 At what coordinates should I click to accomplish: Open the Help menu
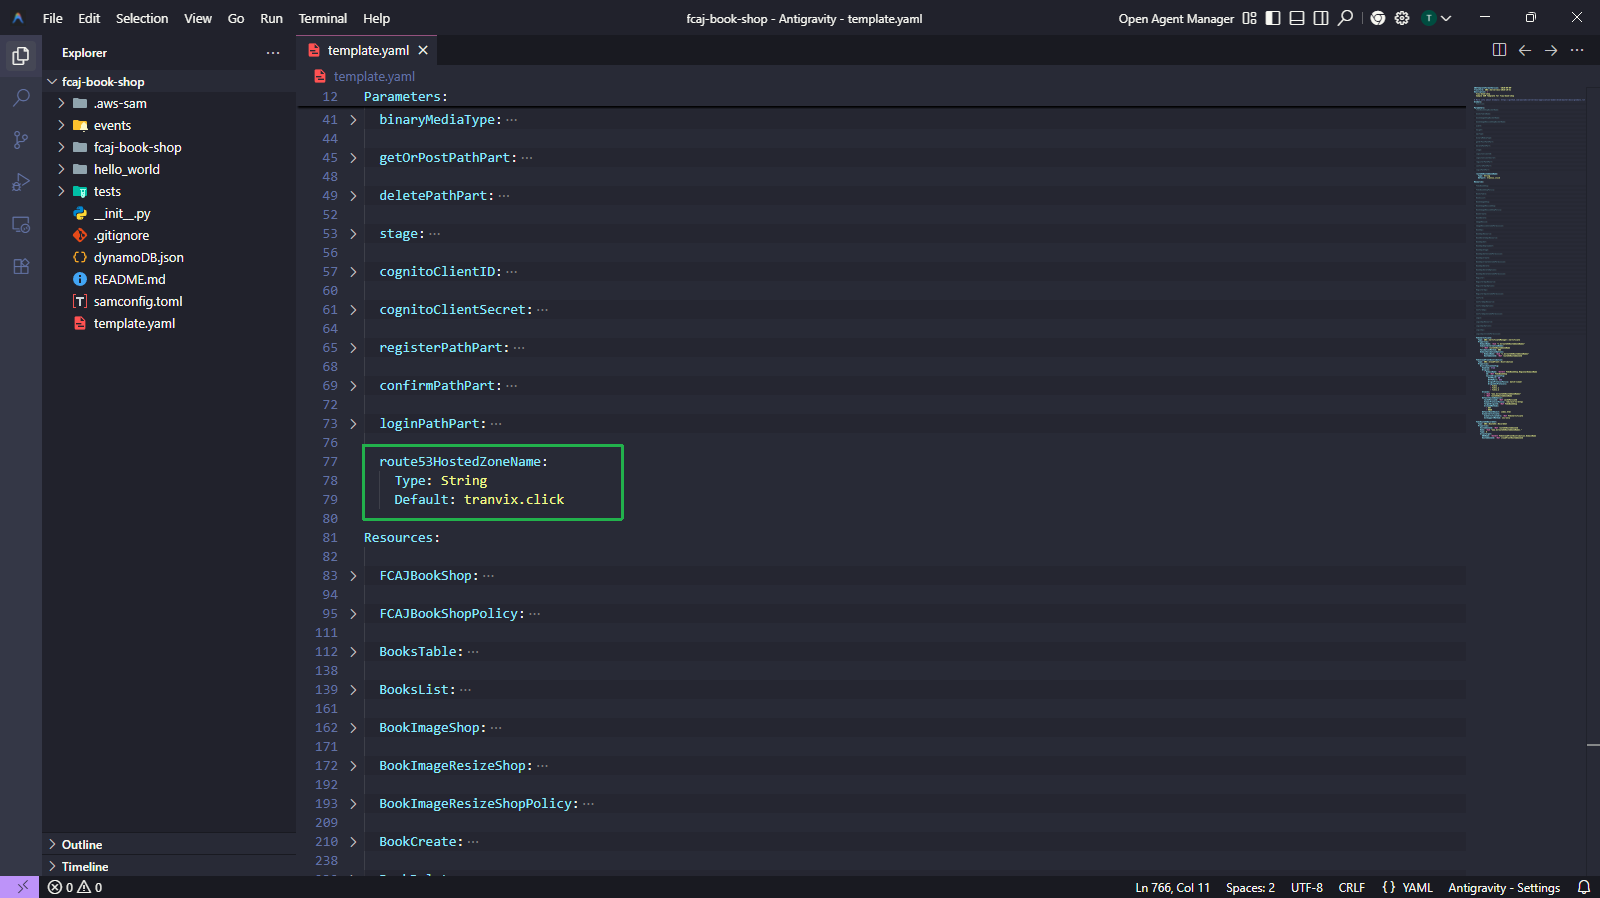[x=376, y=18]
